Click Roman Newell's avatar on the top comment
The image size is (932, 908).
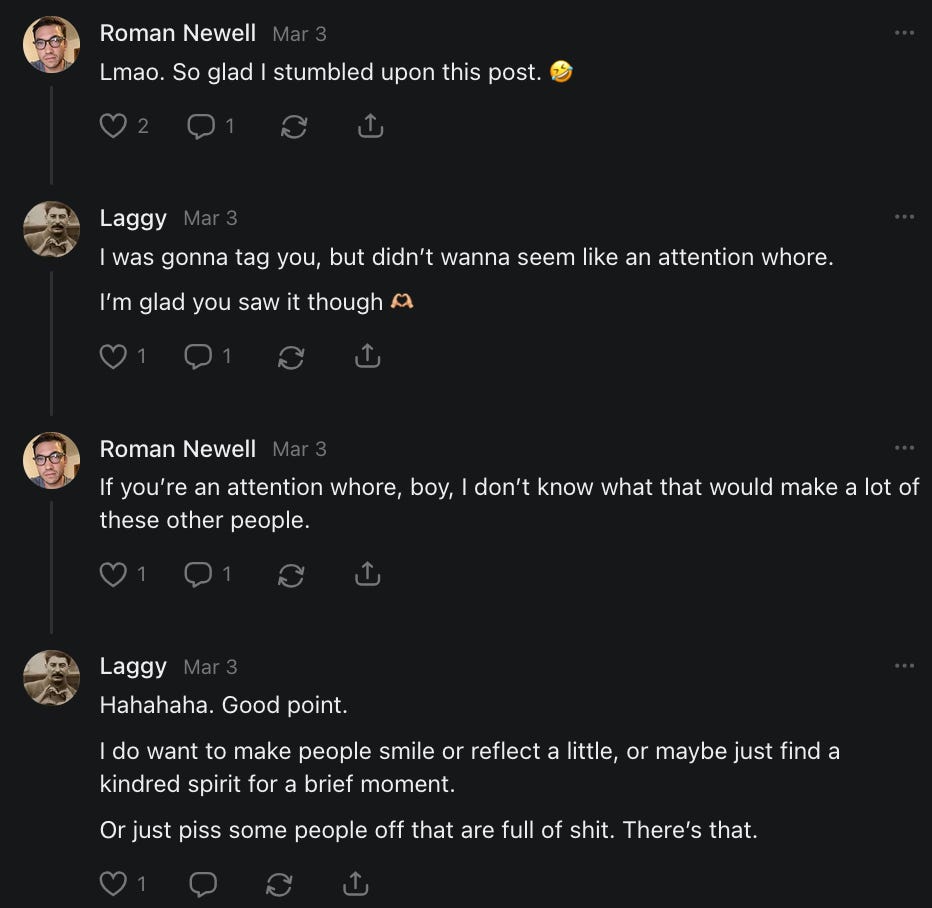pyautogui.click(x=51, y=44)
